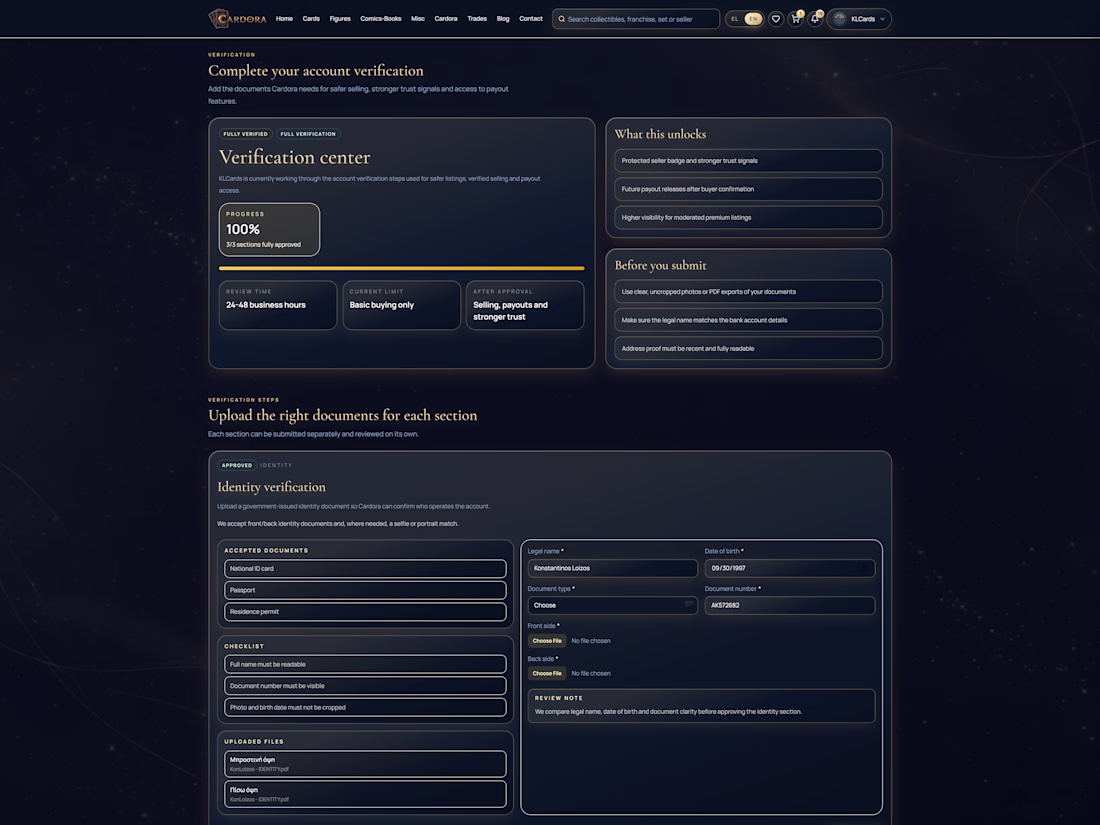Click the Fully Verified badge
The image size is (1100, 825).
[245, 134]
